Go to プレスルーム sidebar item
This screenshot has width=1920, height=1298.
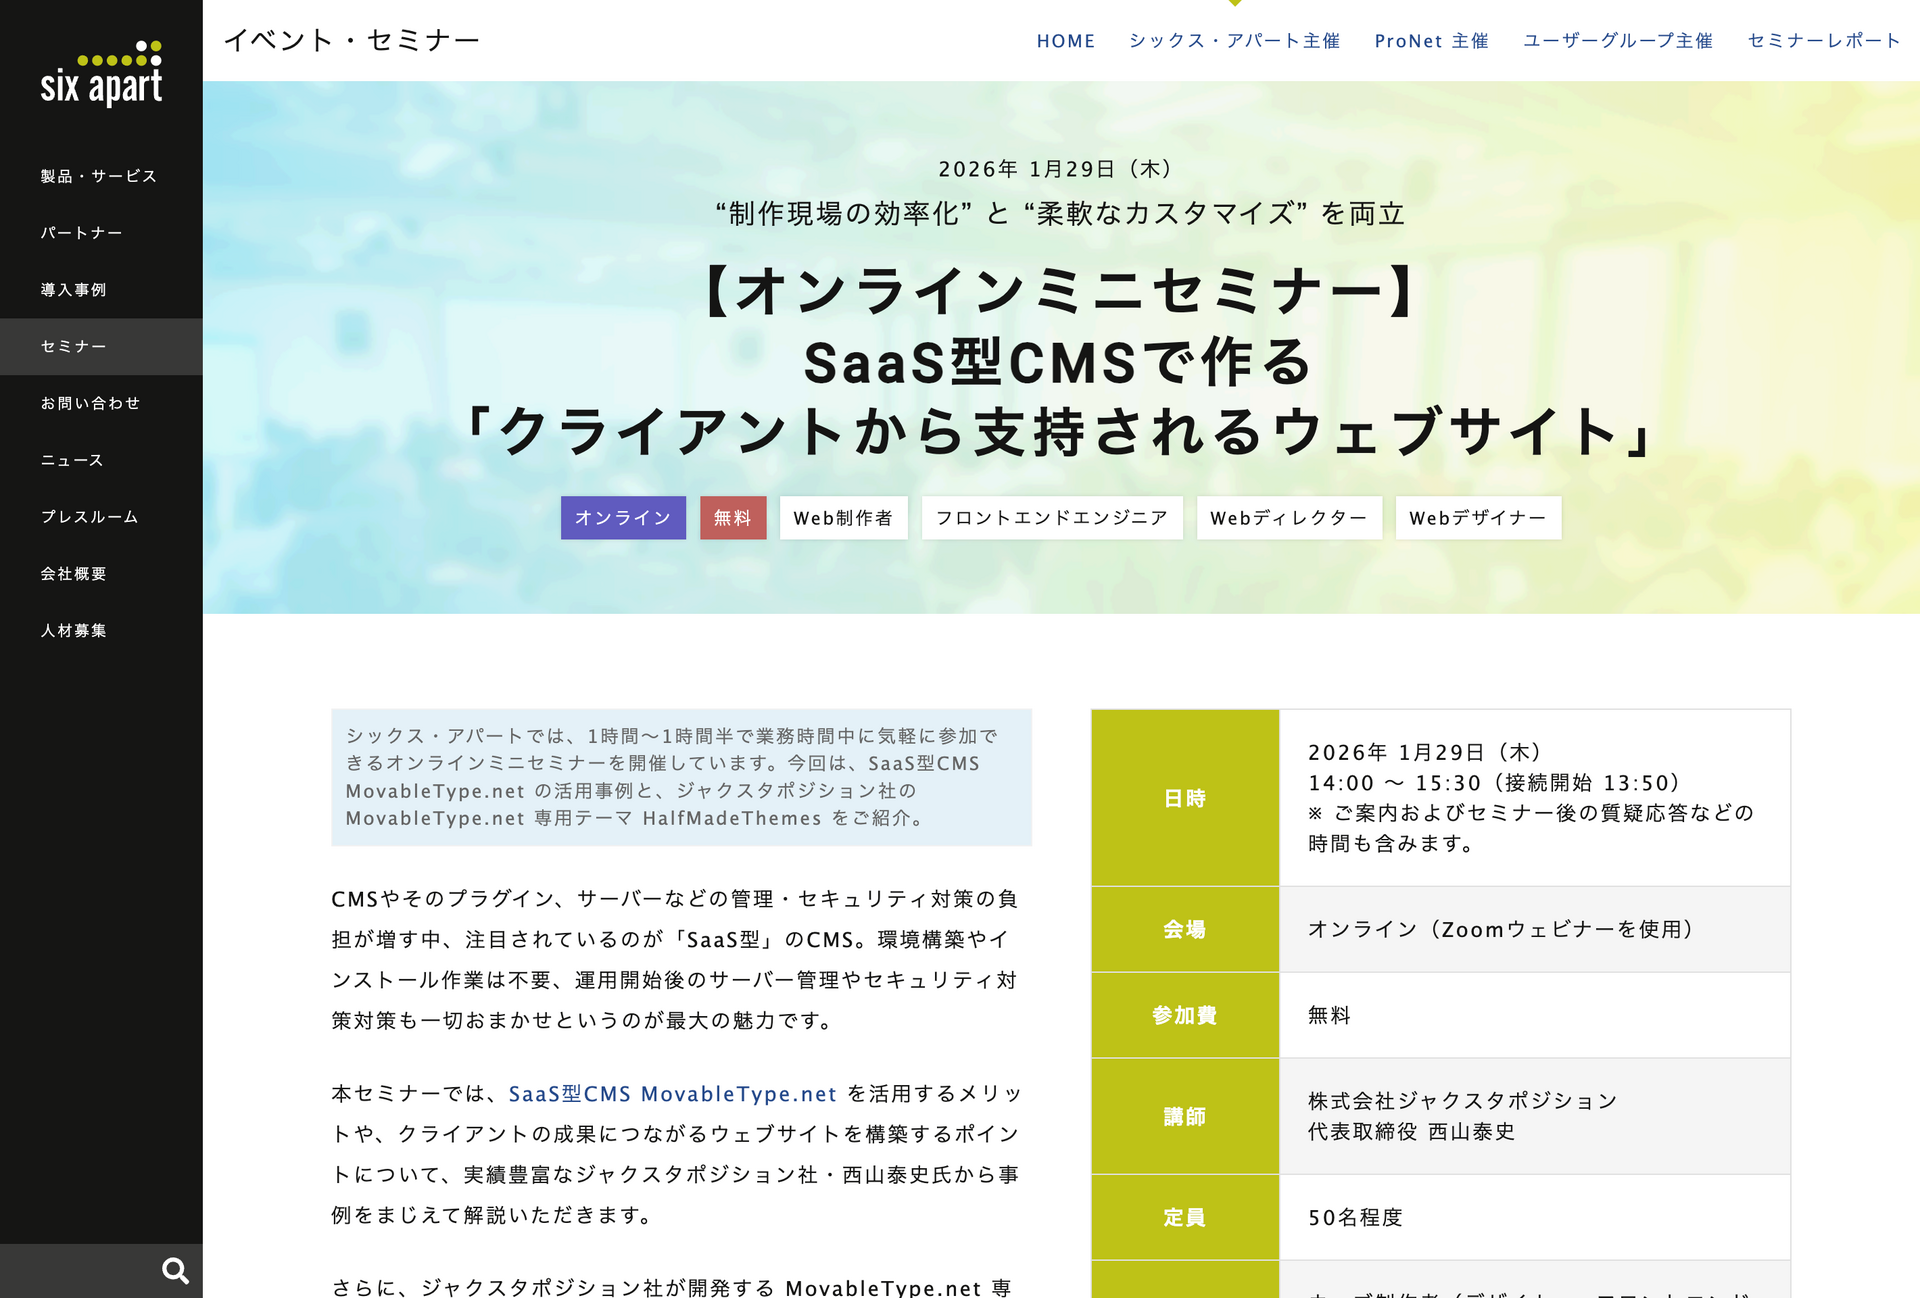[90, 517]
